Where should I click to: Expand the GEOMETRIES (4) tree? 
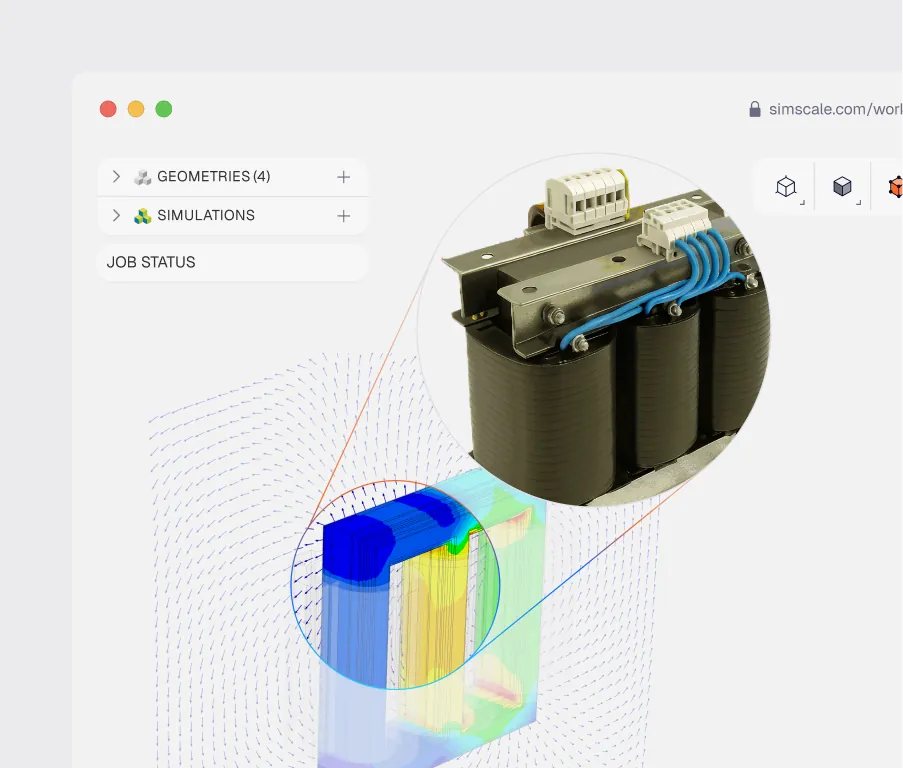116,176
